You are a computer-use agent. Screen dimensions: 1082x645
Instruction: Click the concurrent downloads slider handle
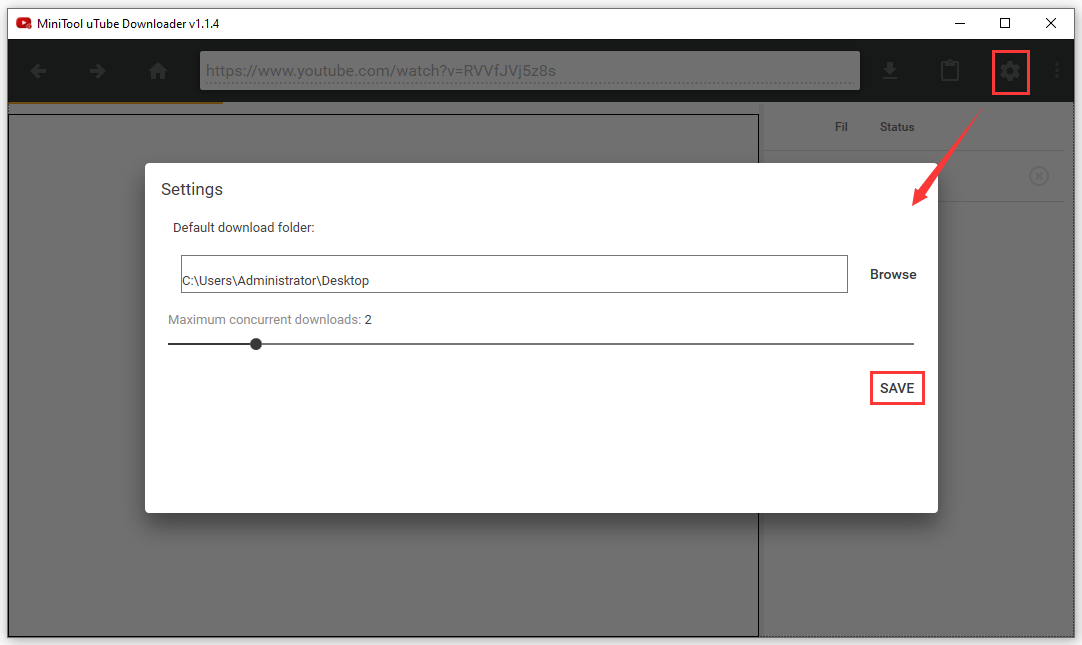tap(256, 344)
